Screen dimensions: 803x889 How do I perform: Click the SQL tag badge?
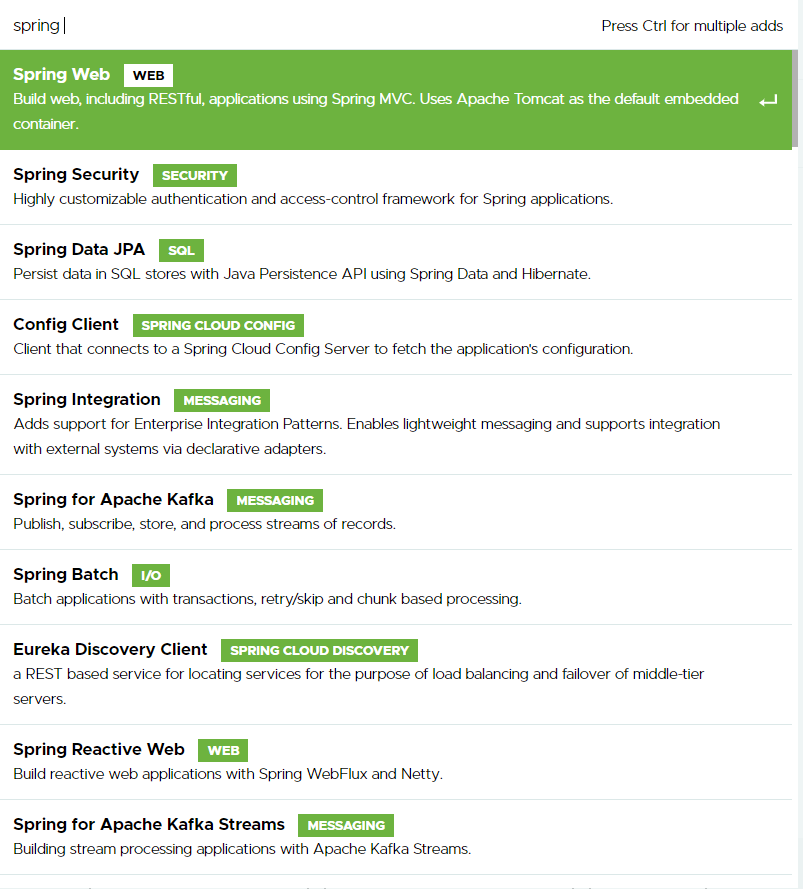(181, 250)
